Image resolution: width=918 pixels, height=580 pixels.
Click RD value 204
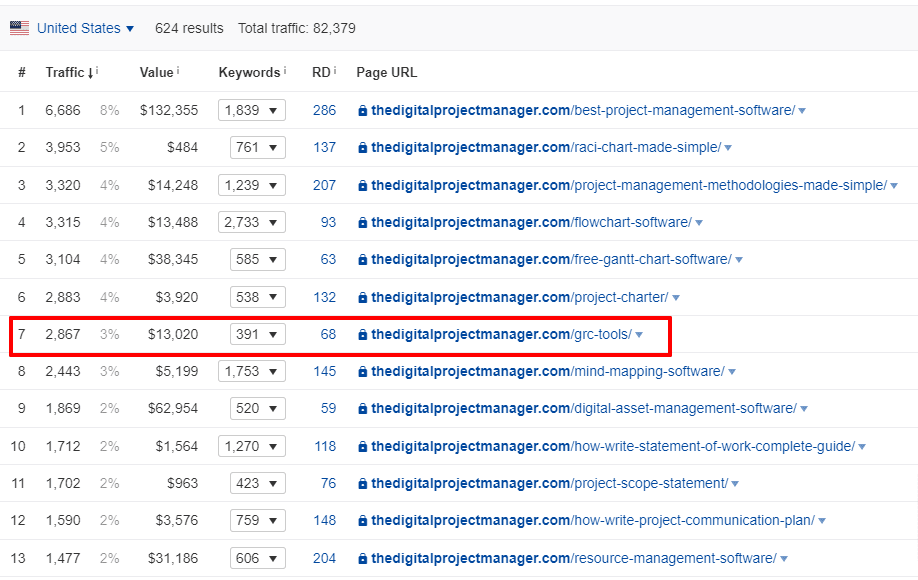point(324,558)
